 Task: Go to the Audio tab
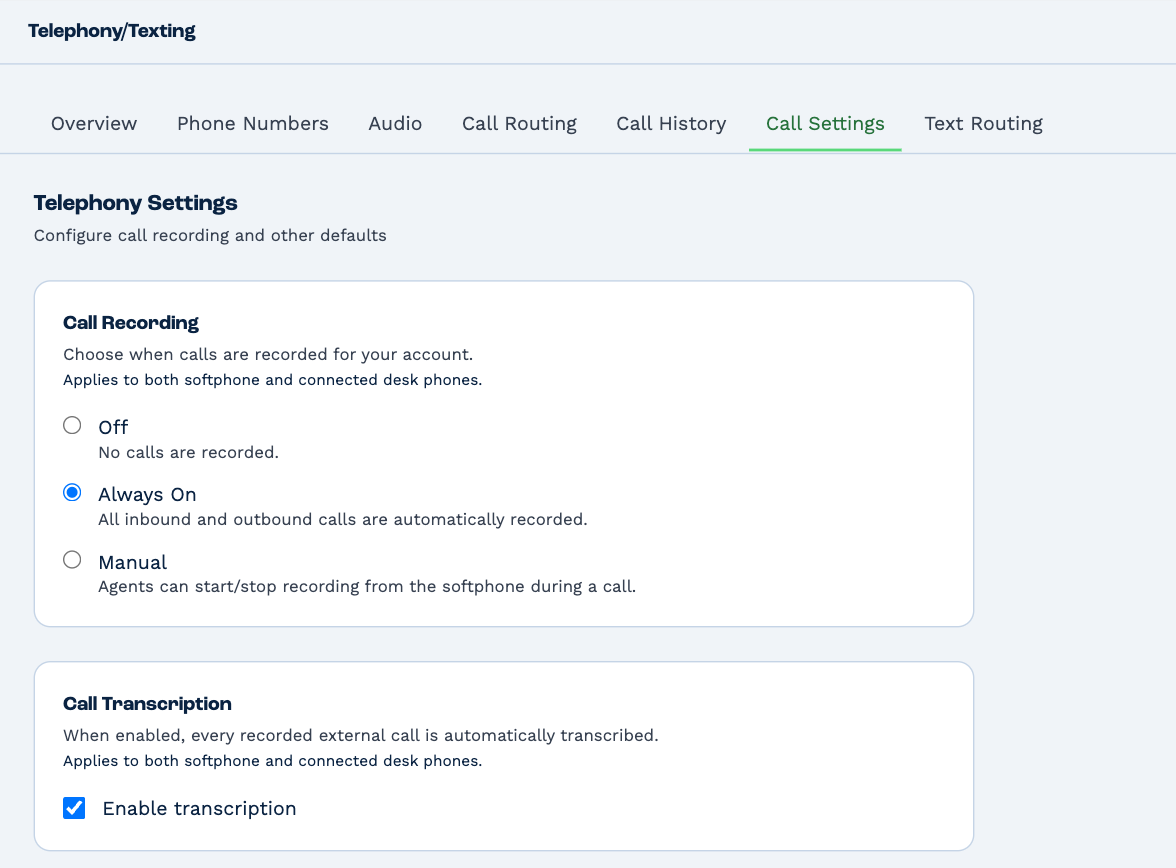pyautogui.click(x=395, y=124)
